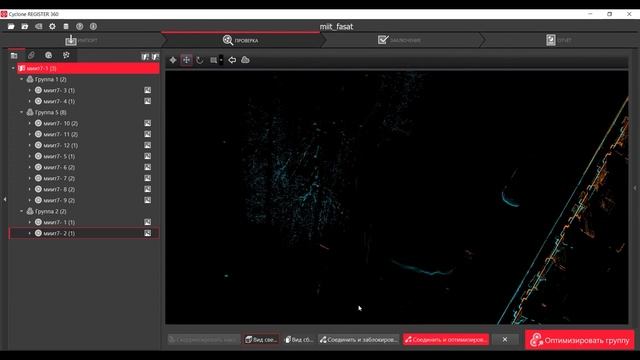
Task: Open settings gear in top toolbar
Action: [52, 27]
